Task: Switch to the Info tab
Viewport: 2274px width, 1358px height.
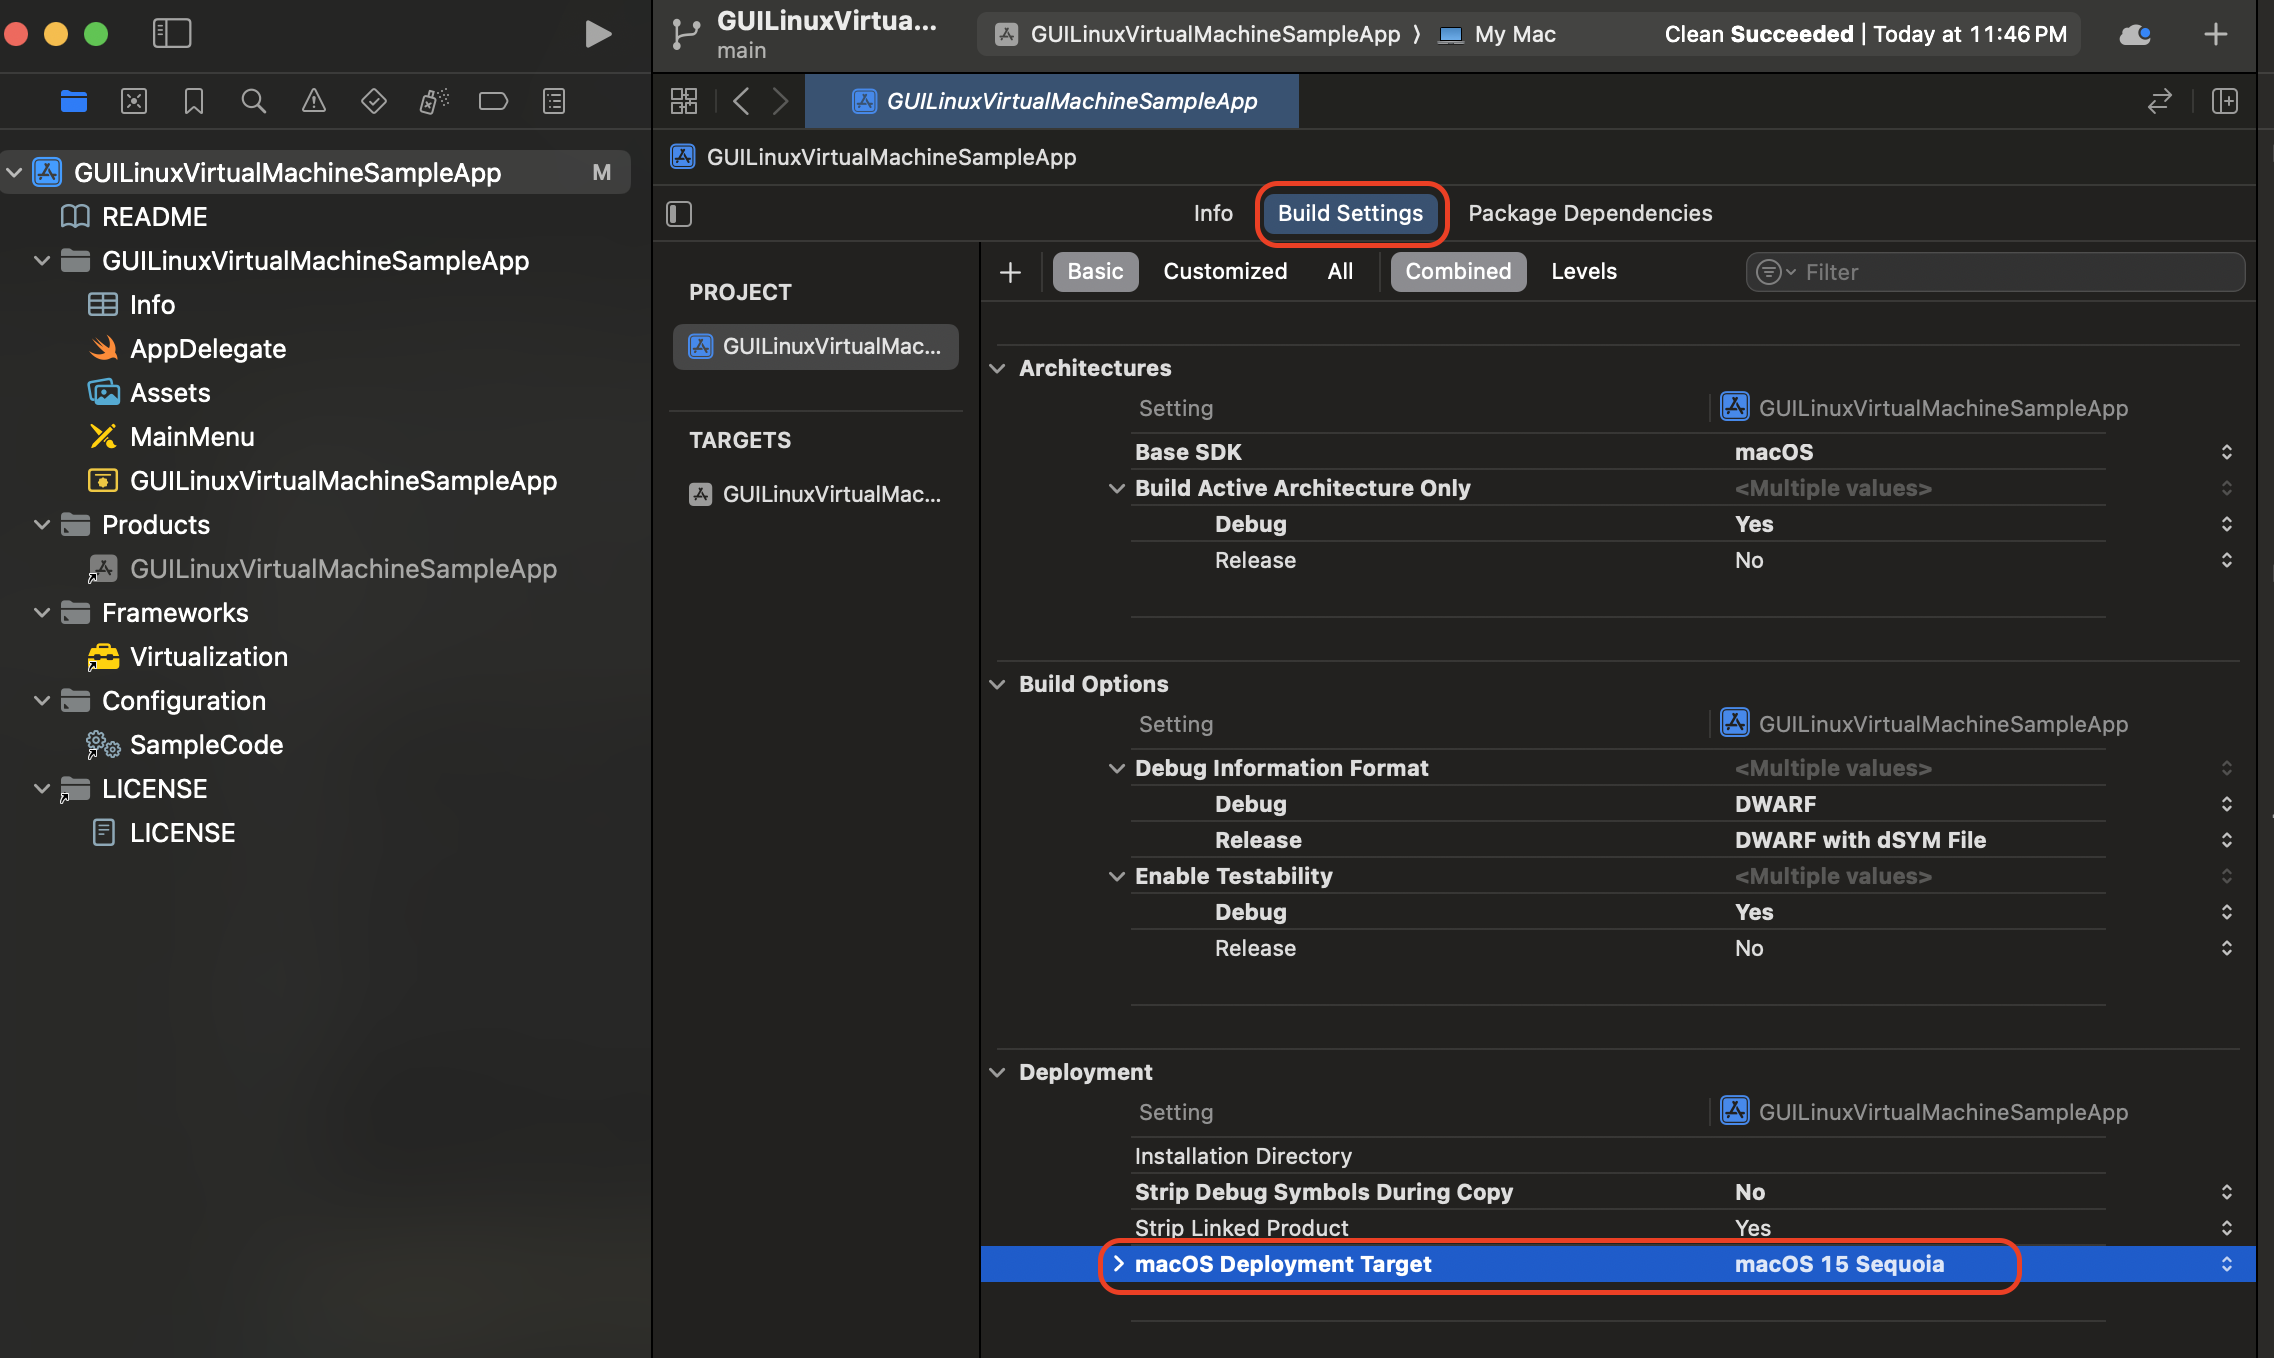Action: pyautogui.click(x=1213, y=213)
